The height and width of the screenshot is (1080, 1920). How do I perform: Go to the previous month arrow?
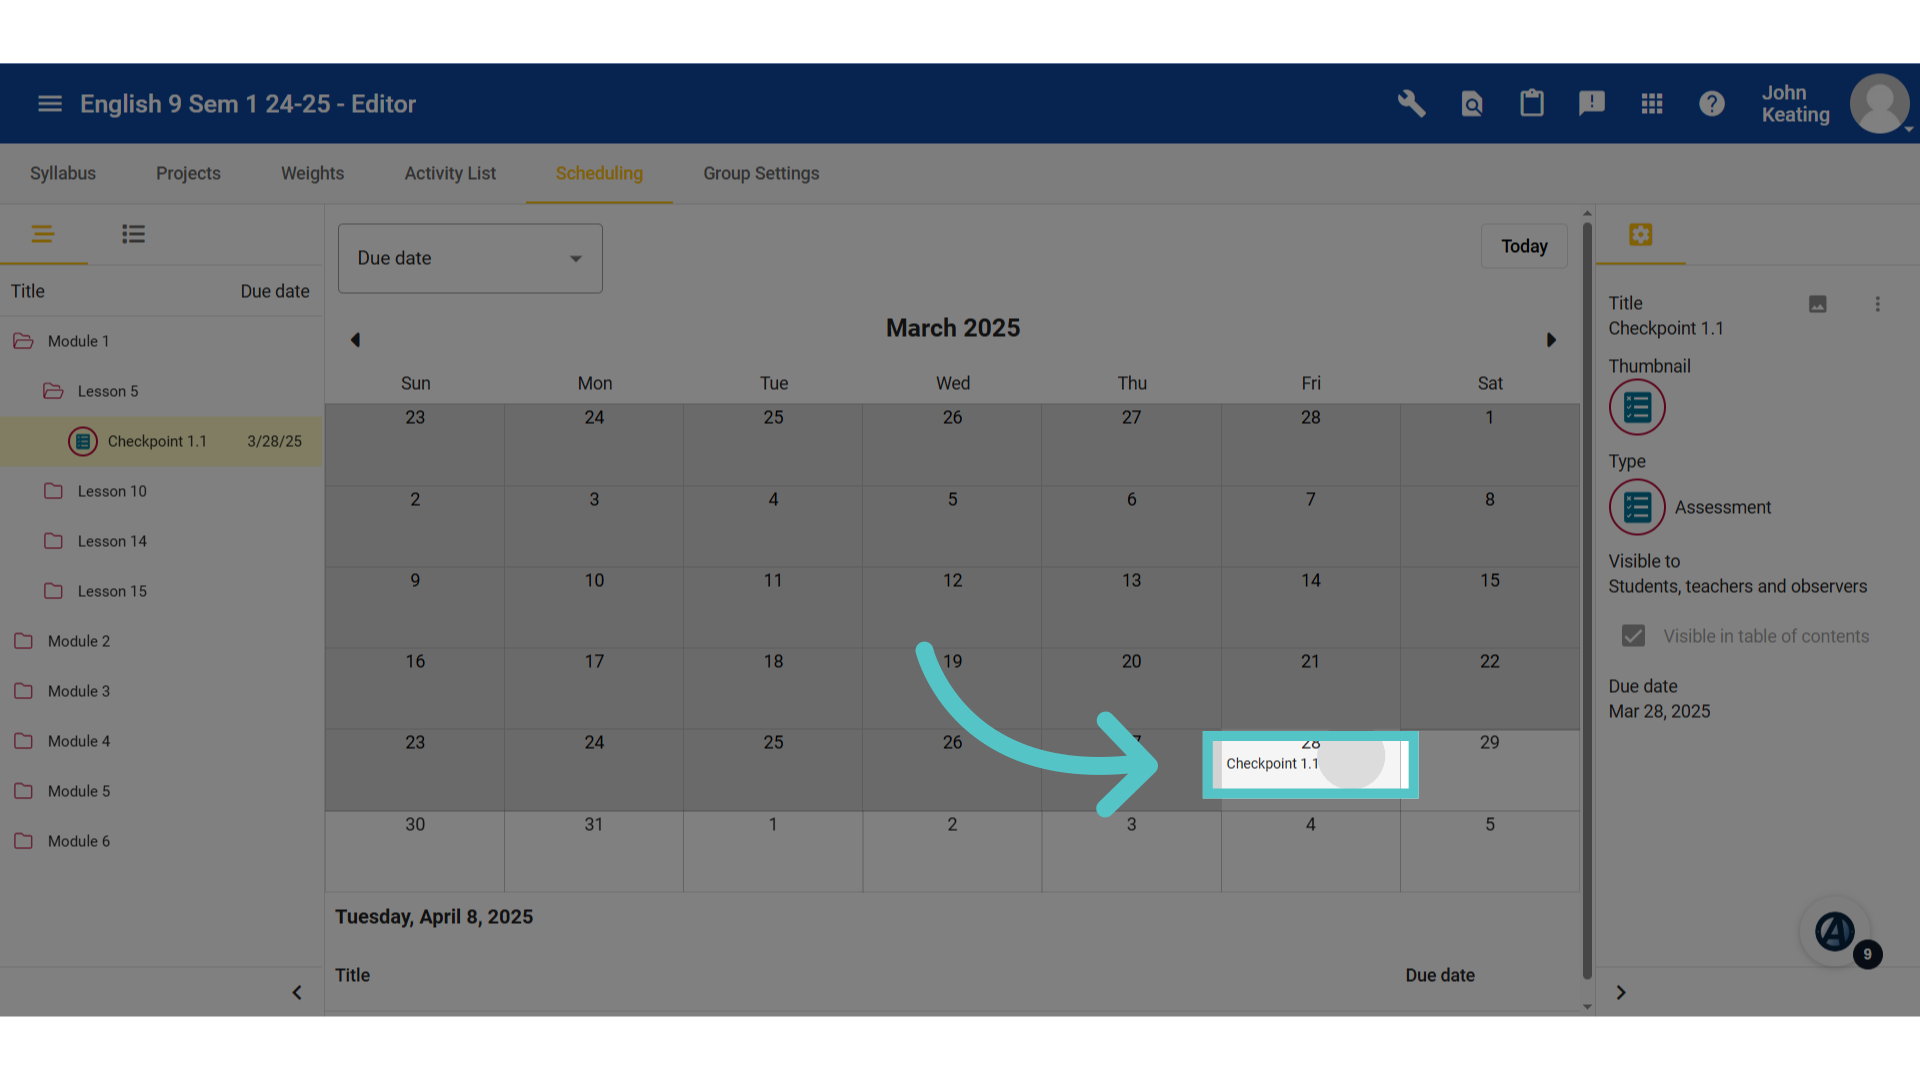pos(355,340)
